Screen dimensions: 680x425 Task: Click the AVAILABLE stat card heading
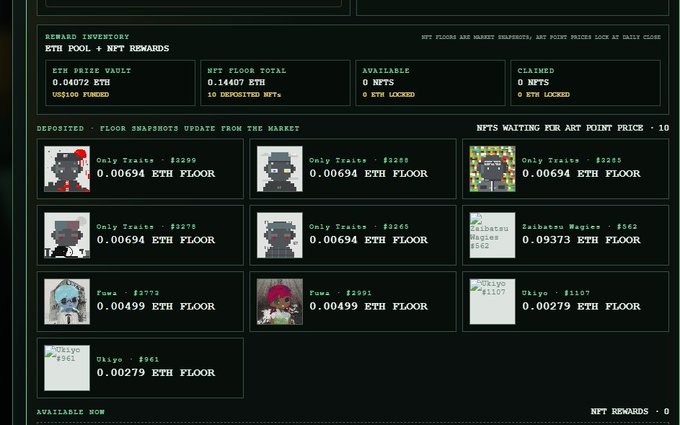click(x=386, y=70)
